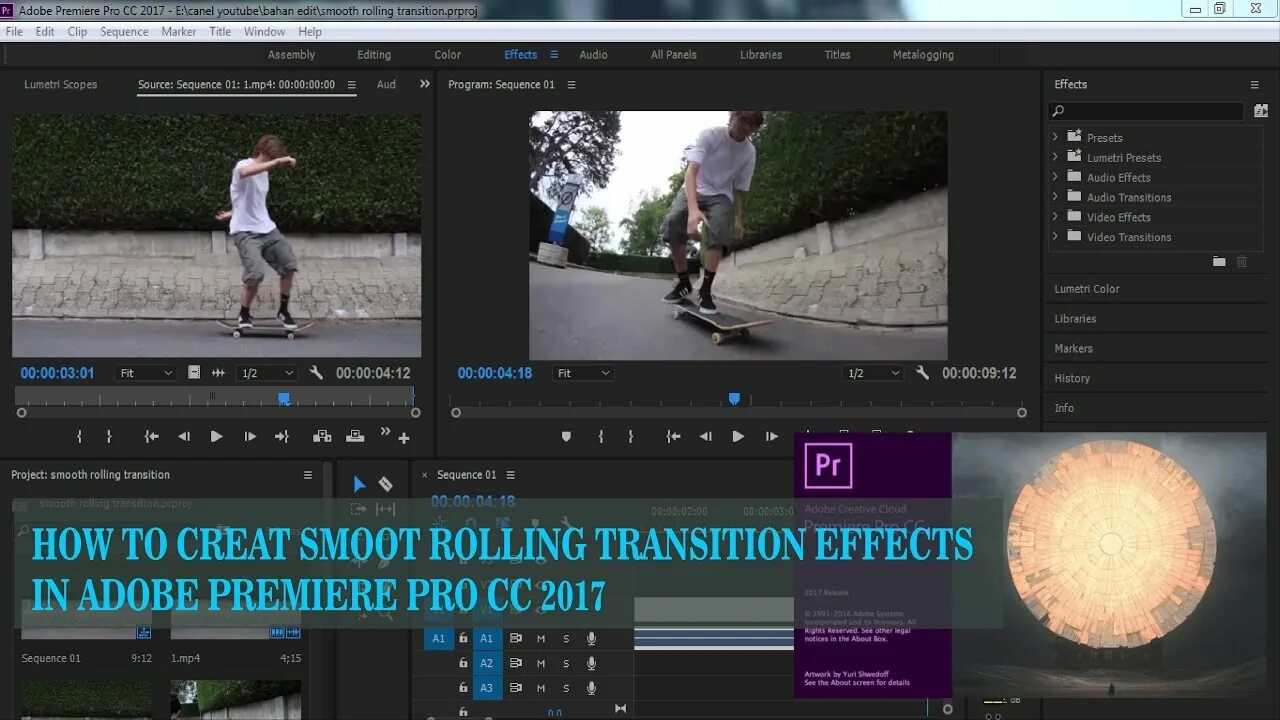Click New Custom Bin icon in Effects

[1219, 262]
